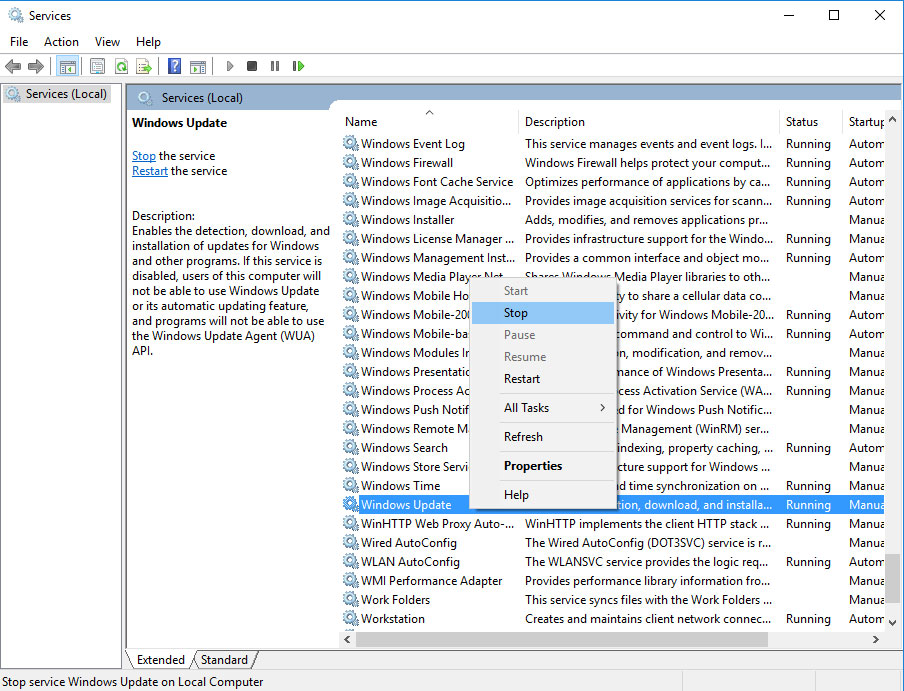
Task: Click the Back arrow toolbar icon
Action: pos(13,66)
